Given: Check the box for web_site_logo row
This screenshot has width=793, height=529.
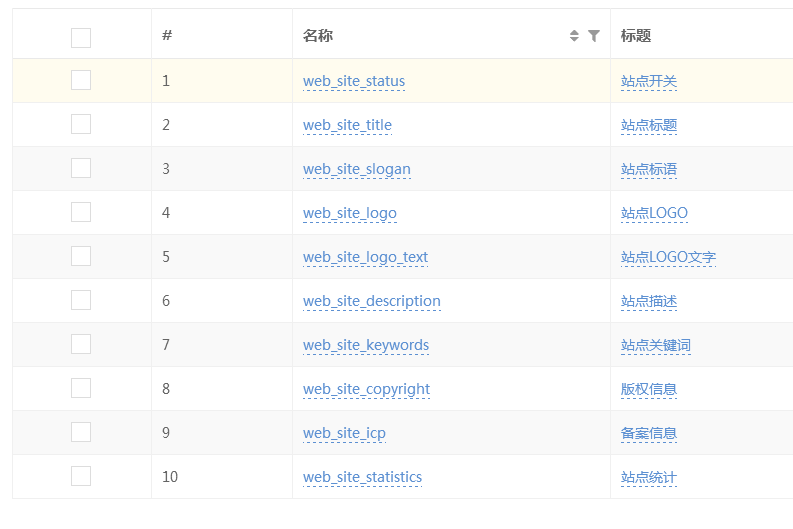Looking at the screenshot, I should click(81, 212).
